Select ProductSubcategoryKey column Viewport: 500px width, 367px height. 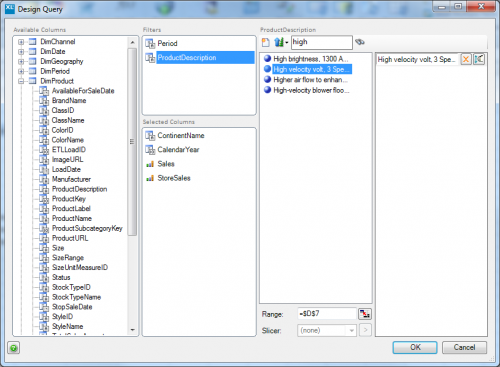click(x=87, y=229)
